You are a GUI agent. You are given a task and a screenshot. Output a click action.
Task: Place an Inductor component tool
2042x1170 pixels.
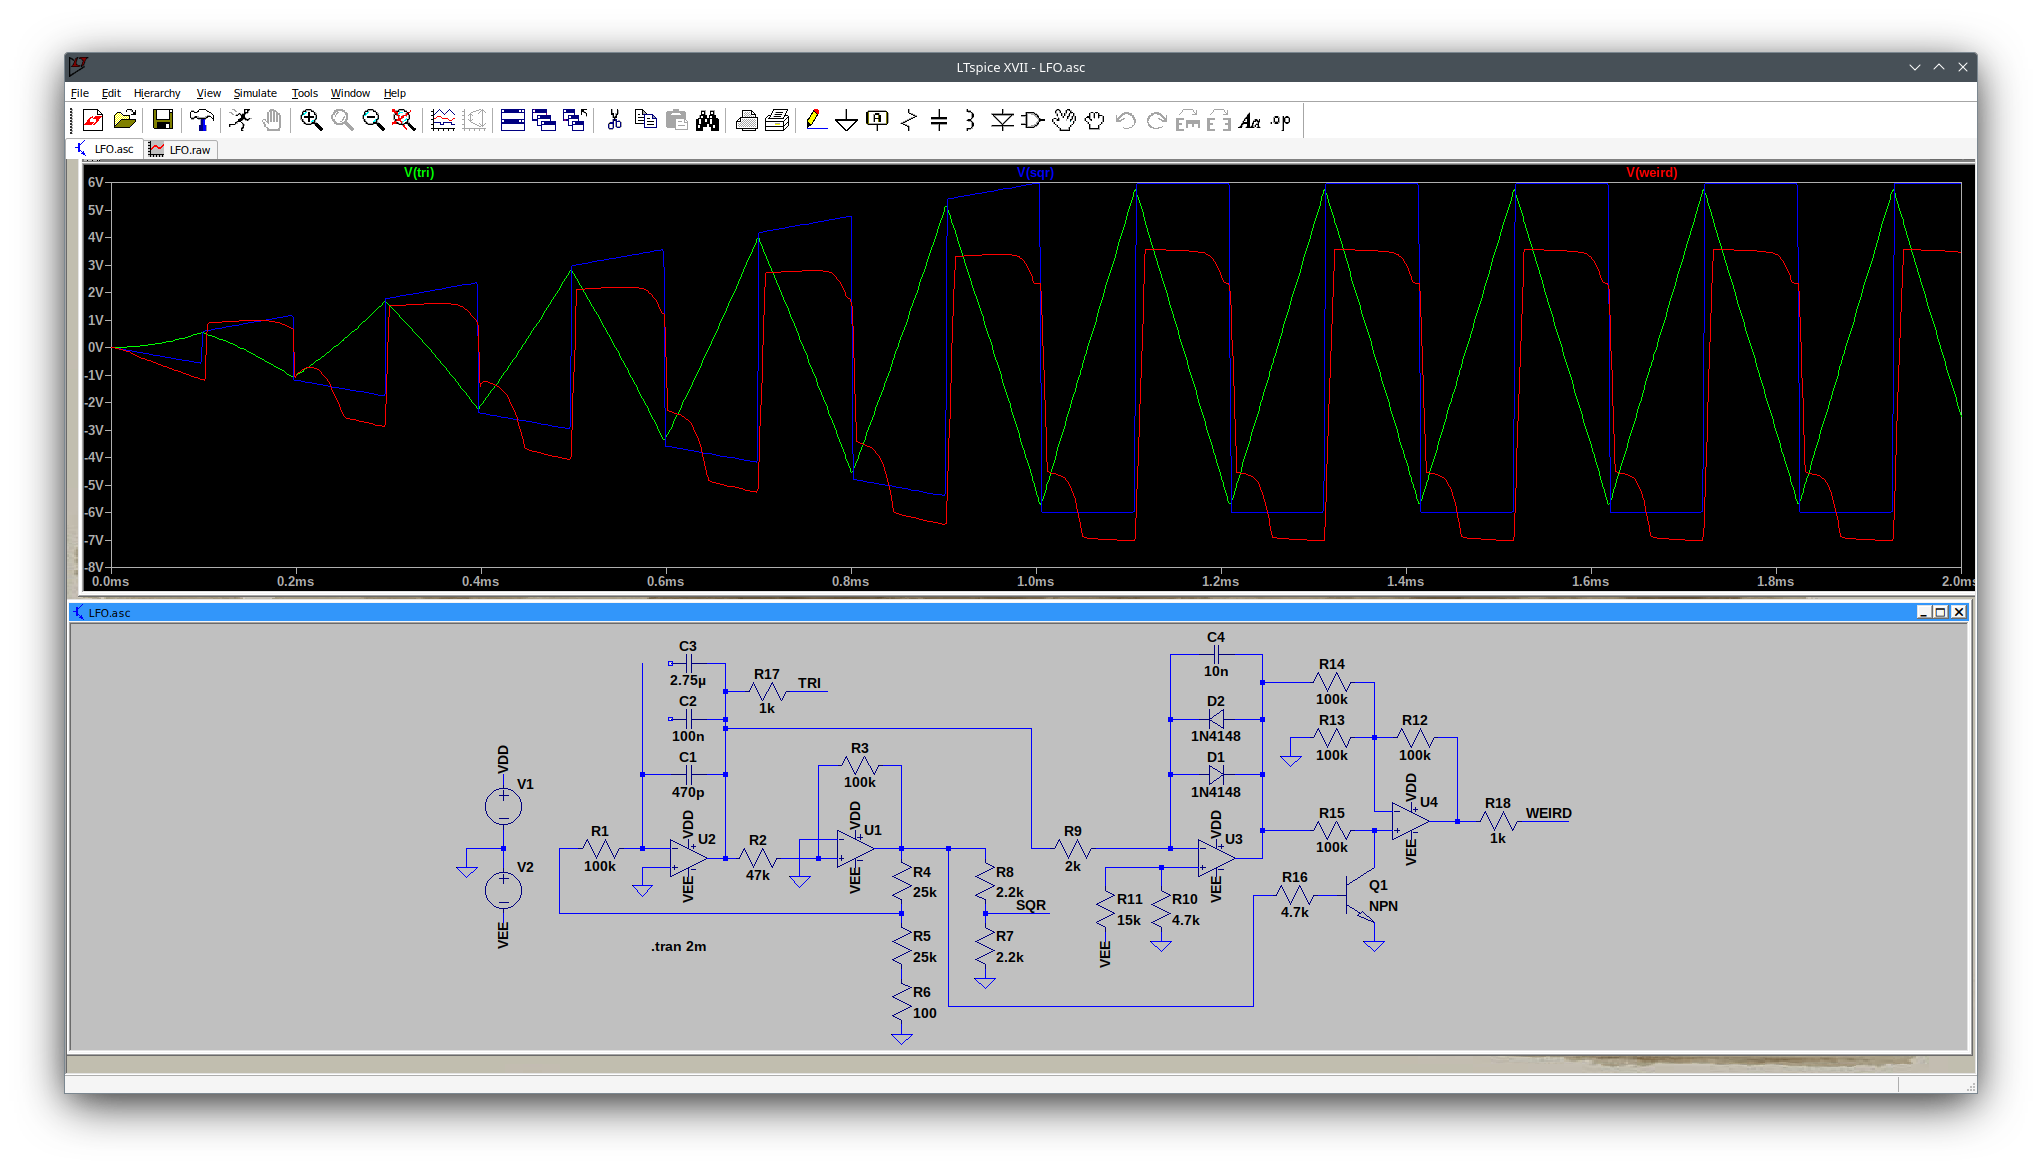[x=969, y=120]
